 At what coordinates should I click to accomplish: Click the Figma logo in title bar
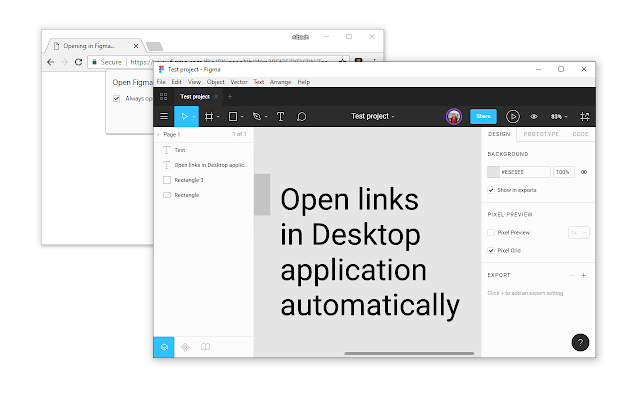161,69
